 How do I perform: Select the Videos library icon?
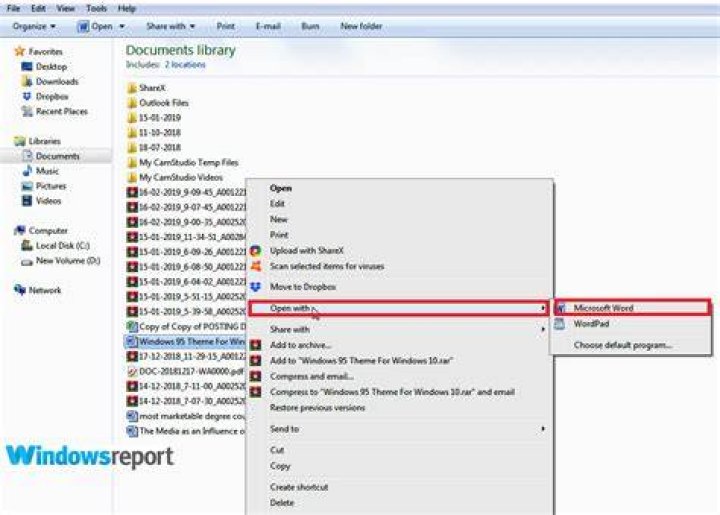tap(27, 201)
